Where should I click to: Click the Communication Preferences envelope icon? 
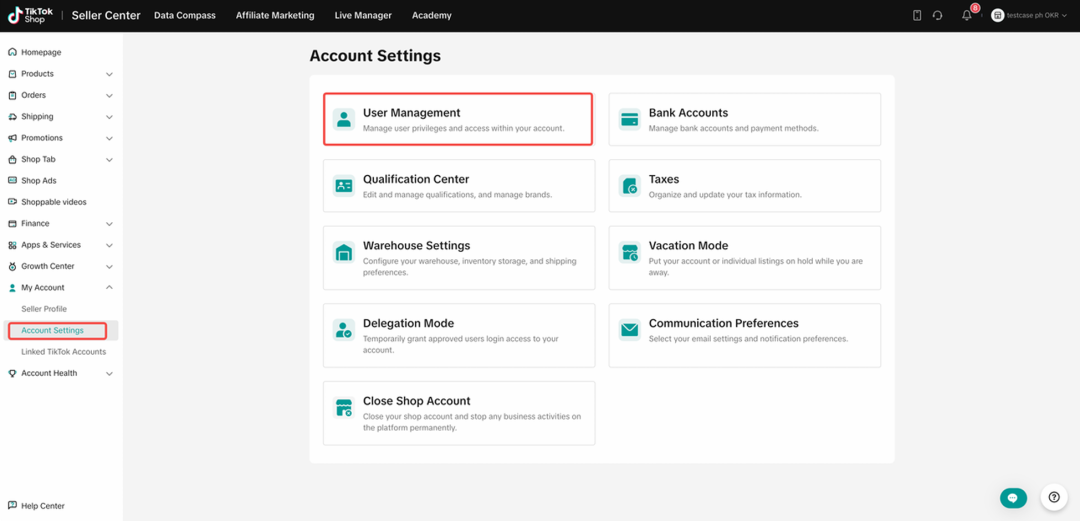tap(630, 330)
